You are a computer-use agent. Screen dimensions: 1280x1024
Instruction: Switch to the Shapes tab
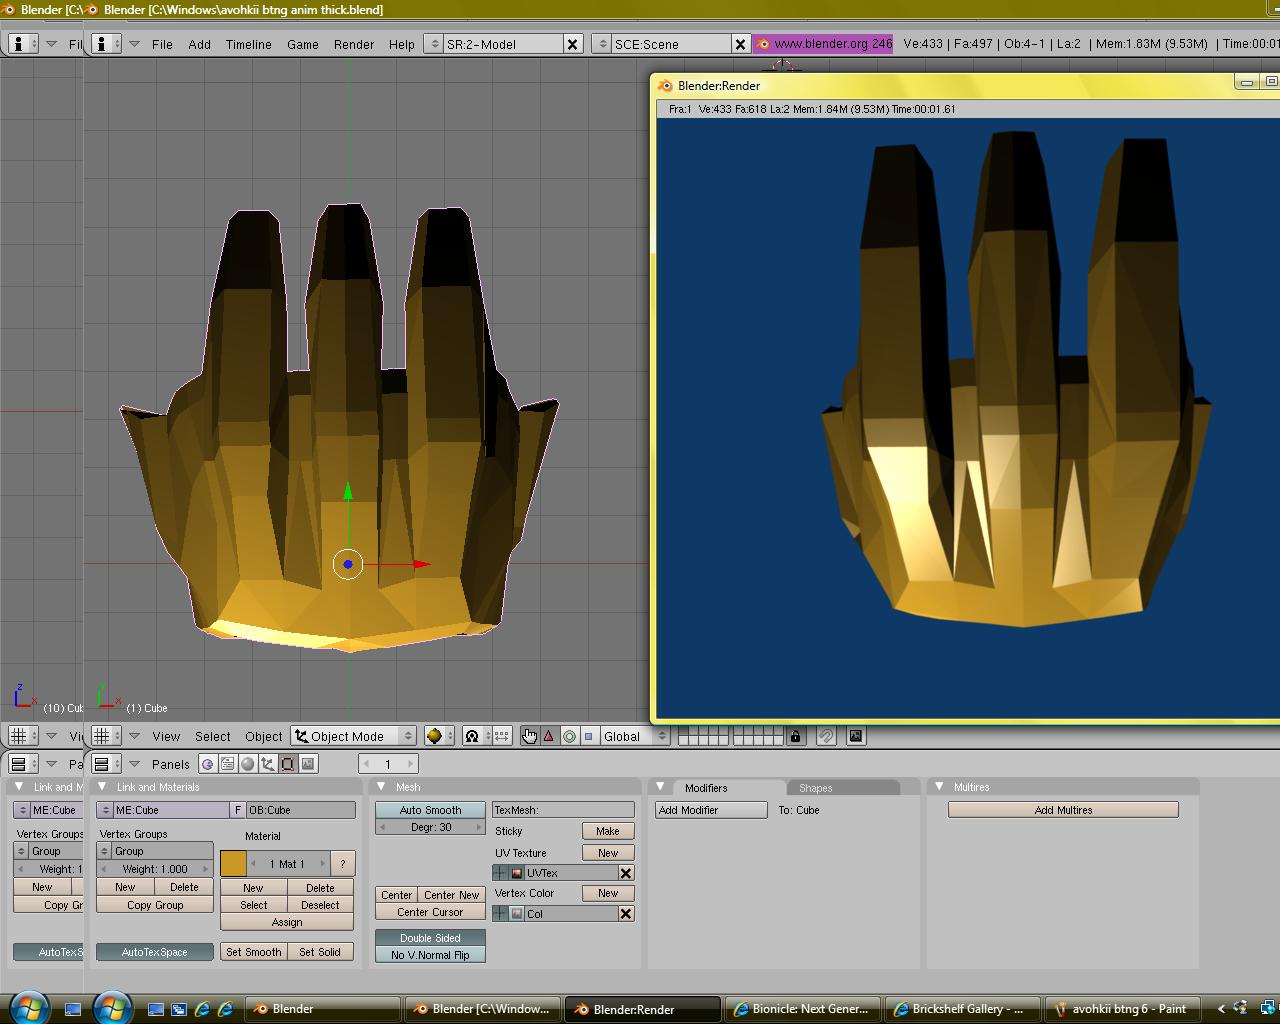point(815,788)
